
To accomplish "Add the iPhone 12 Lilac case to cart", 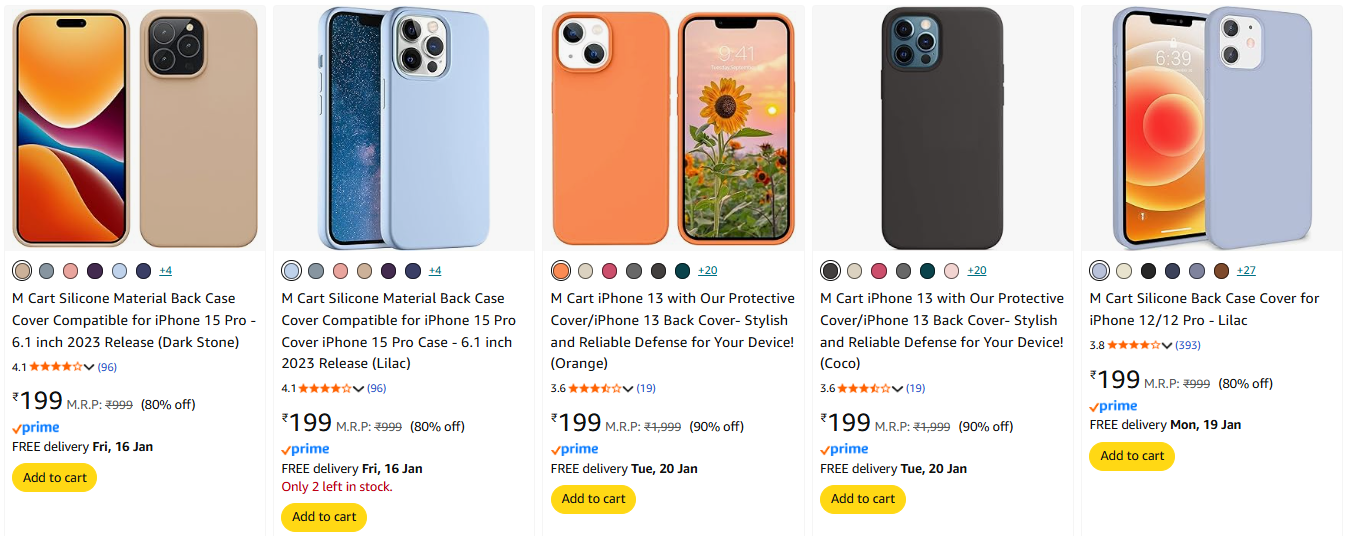I will (x=1132, y=456).
